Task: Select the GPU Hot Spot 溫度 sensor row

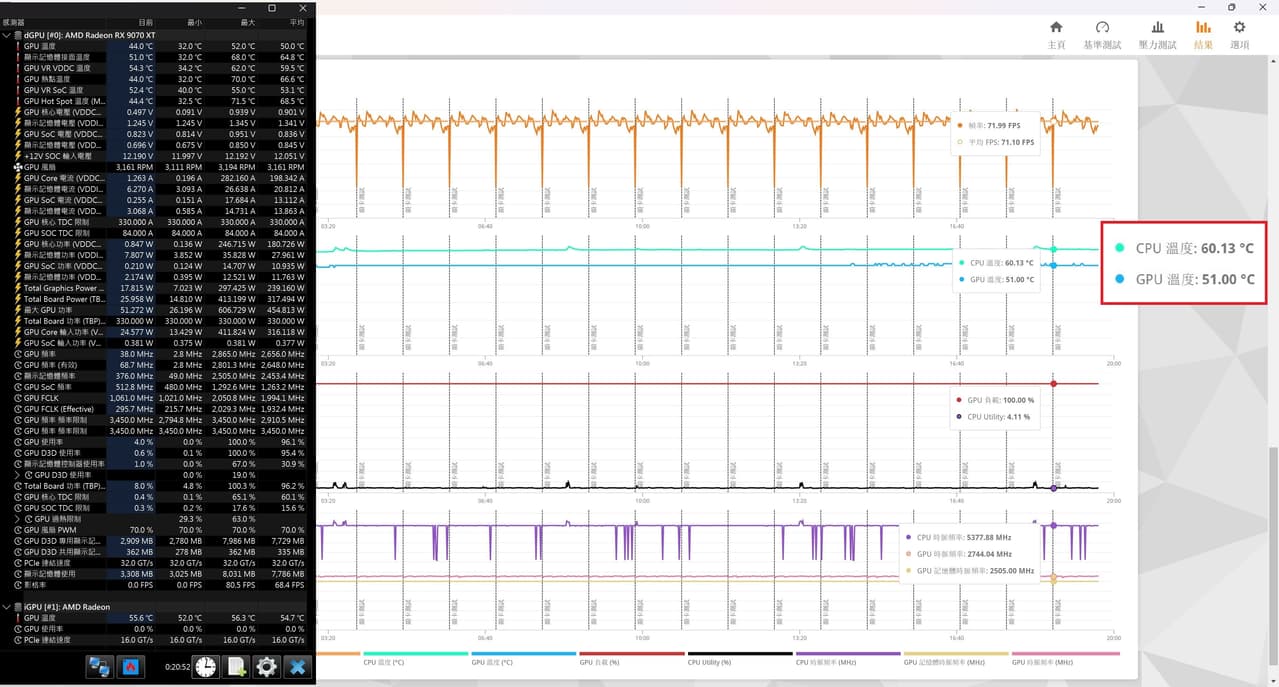Action: click(157, 101)
